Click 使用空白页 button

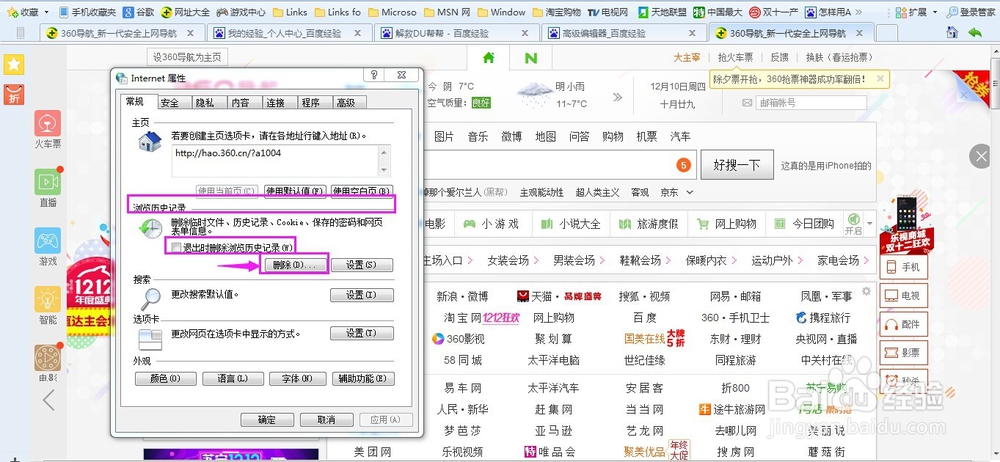(362, 191)
